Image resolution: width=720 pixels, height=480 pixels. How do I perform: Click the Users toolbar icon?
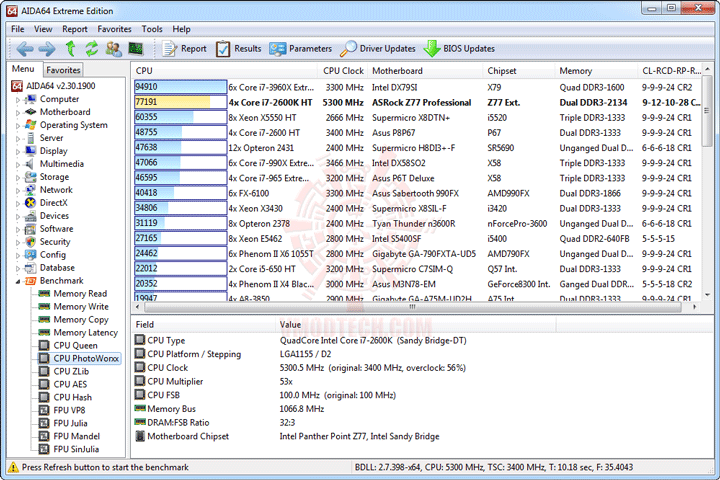113,49
